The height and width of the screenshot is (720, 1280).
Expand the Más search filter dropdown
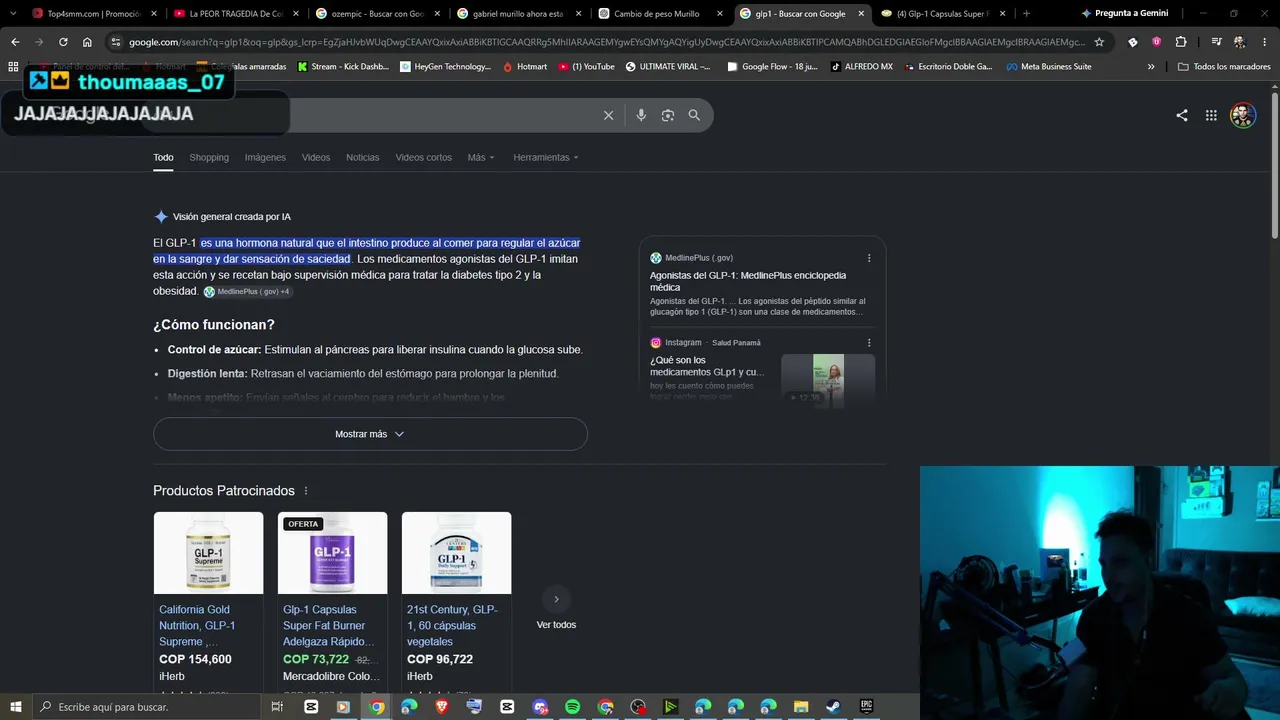pos(481,157)
